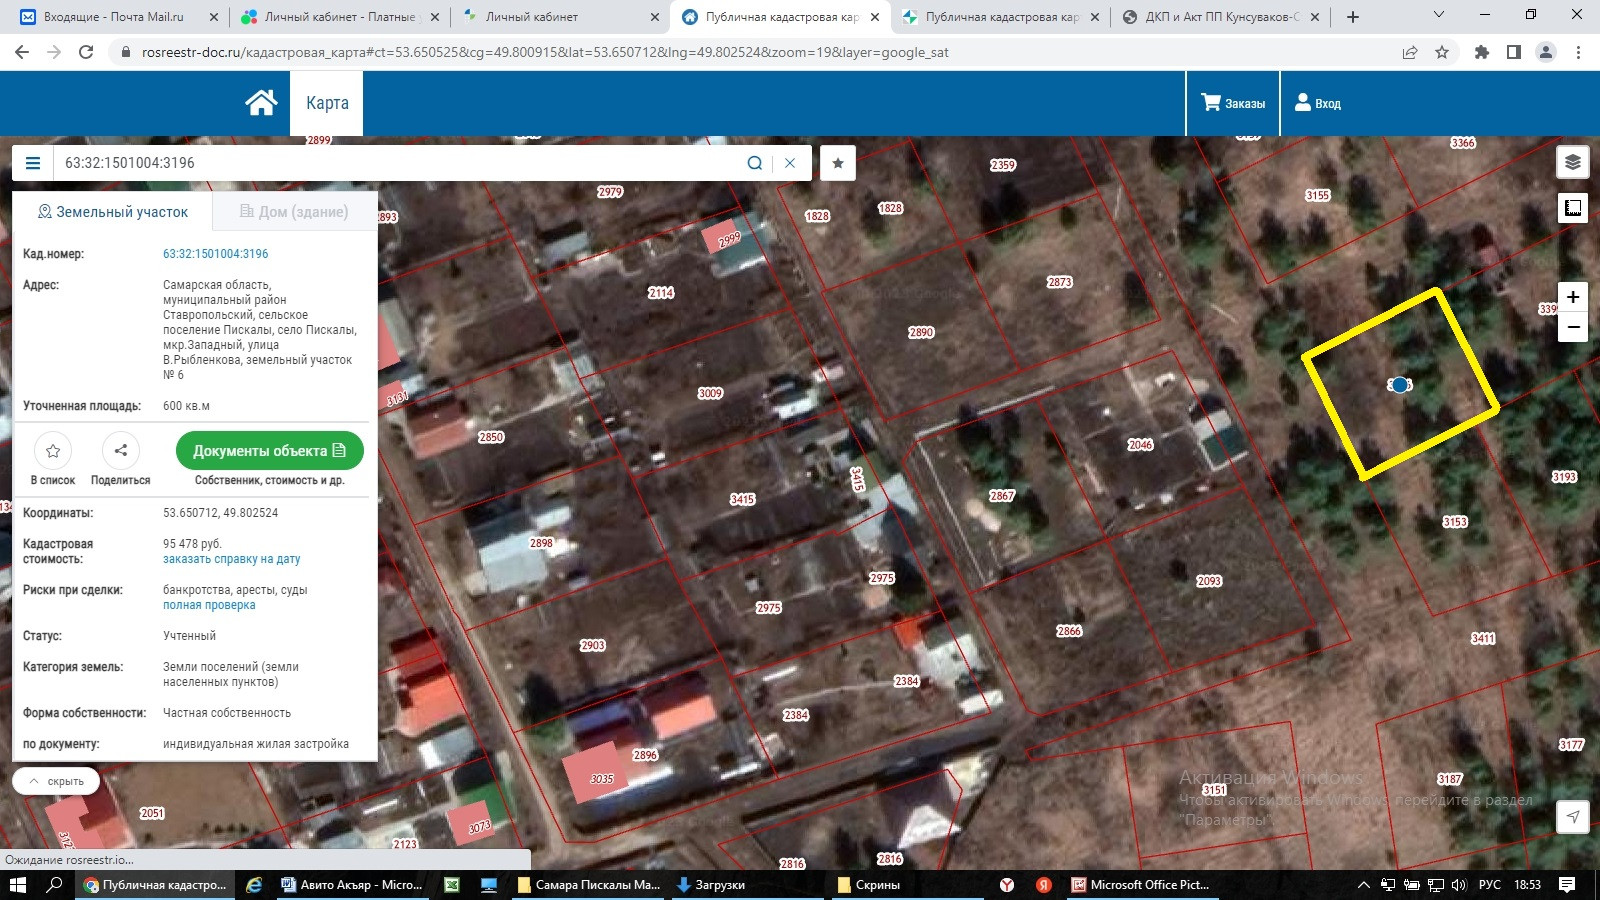
Task: Open the hamburger menu in search bar
Action: (33, 163)
